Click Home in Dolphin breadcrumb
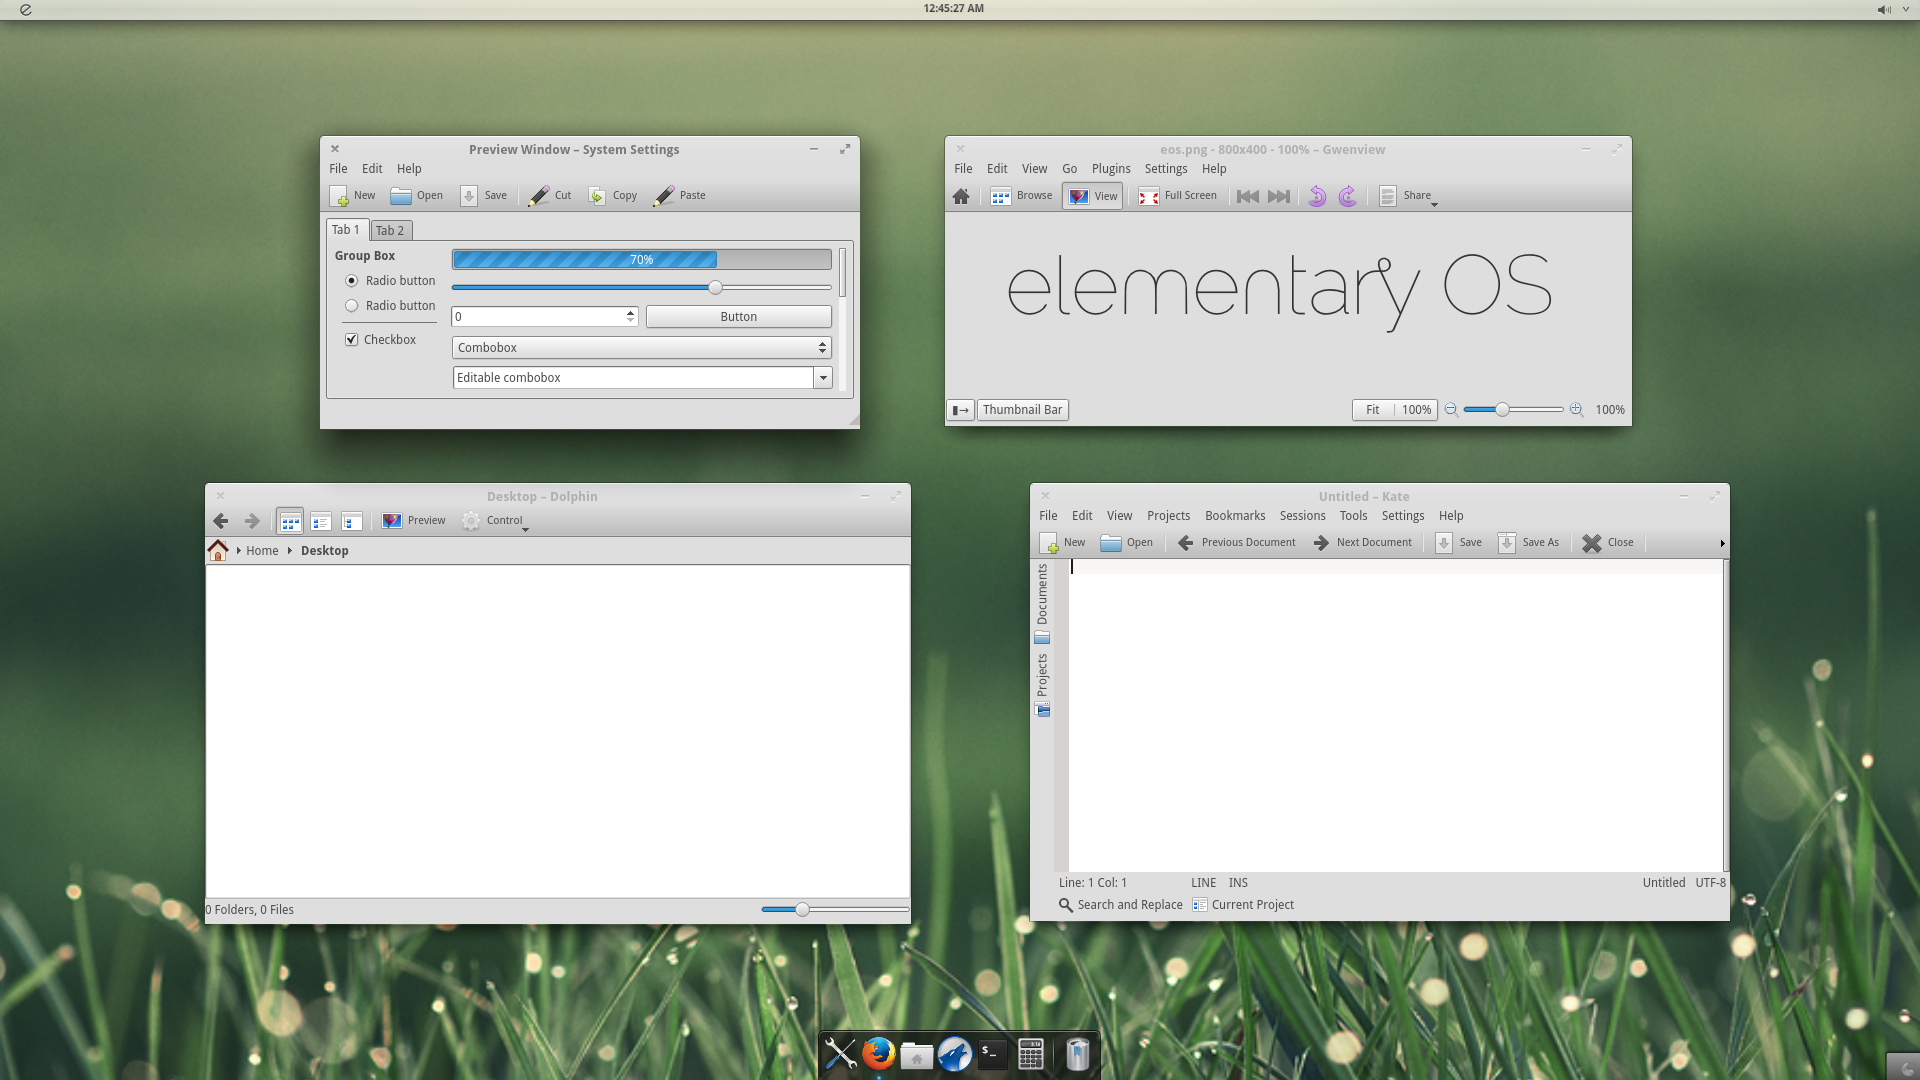The image size is (1920, 1080). pyautogui.click(x=262, y=551)
